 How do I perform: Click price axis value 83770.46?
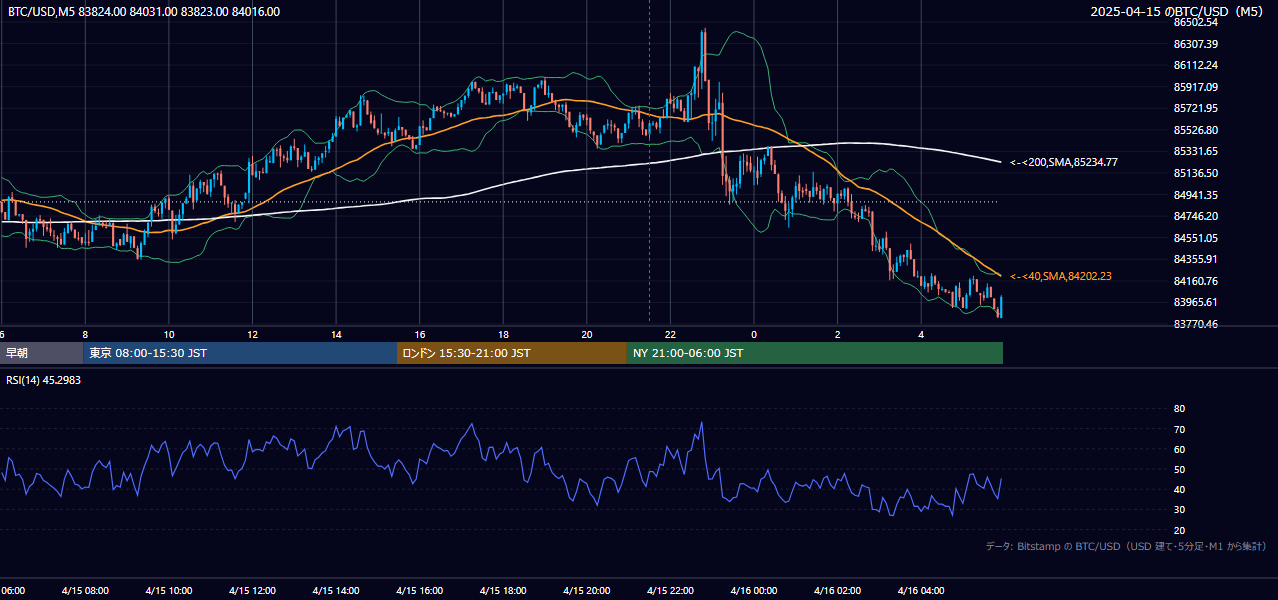tap(1195, 324)
